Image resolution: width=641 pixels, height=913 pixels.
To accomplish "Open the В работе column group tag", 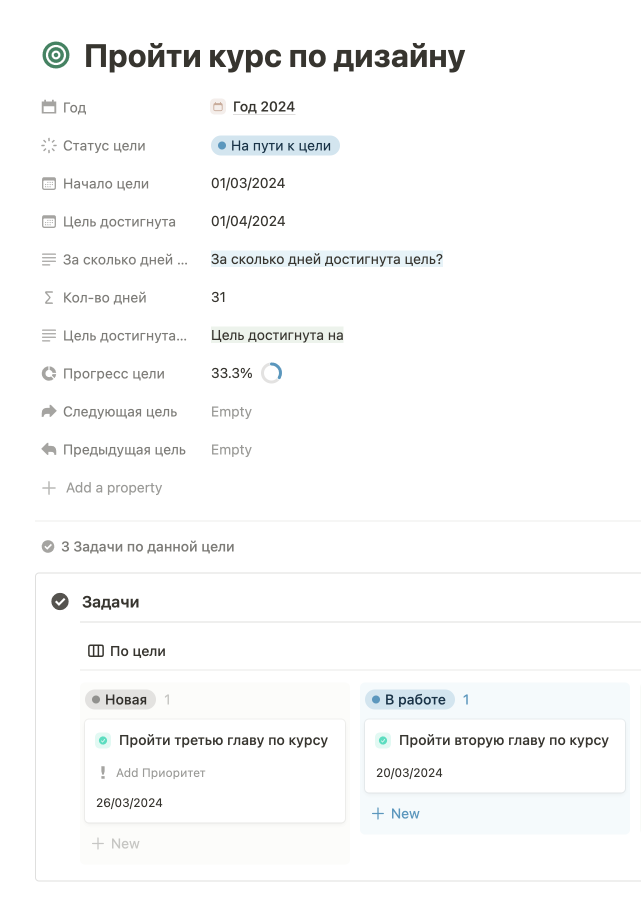I will coord(409,700).
